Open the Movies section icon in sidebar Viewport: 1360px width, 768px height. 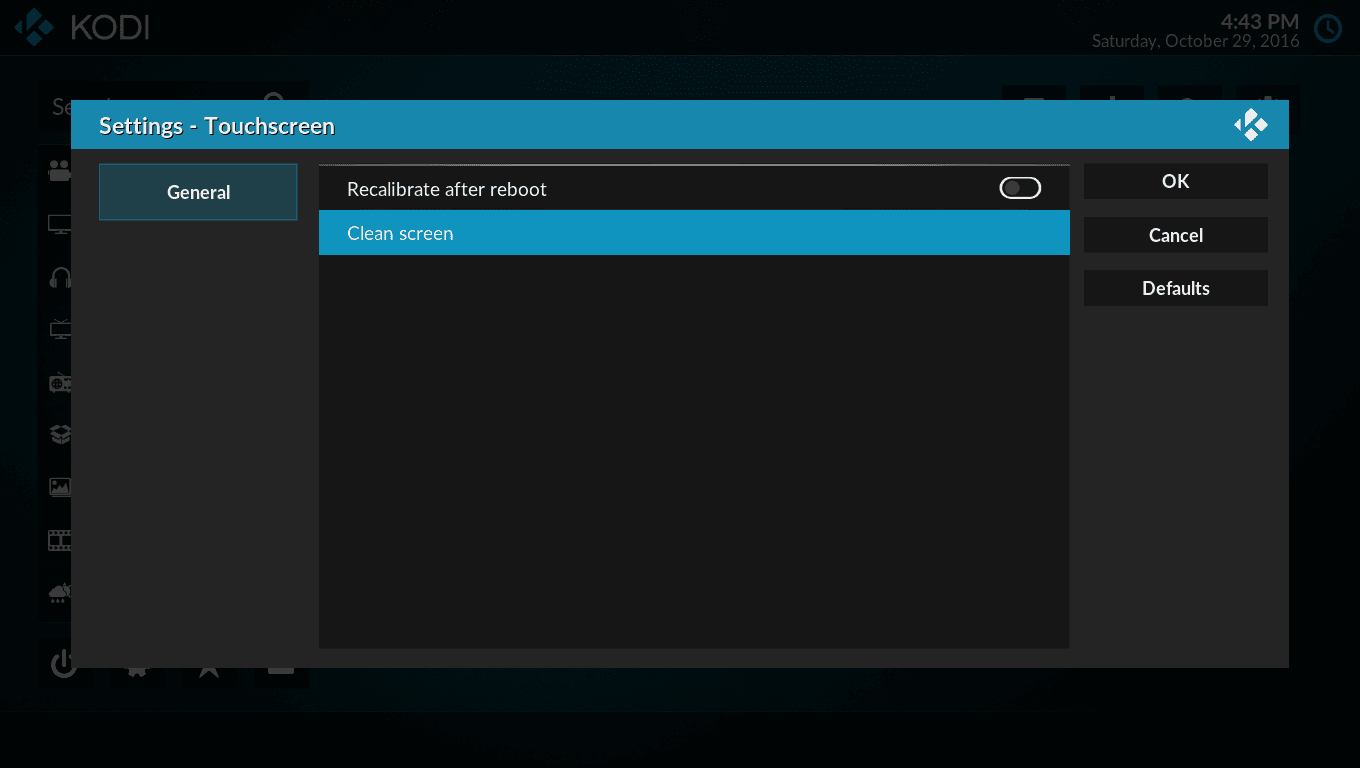click(60, 171)
